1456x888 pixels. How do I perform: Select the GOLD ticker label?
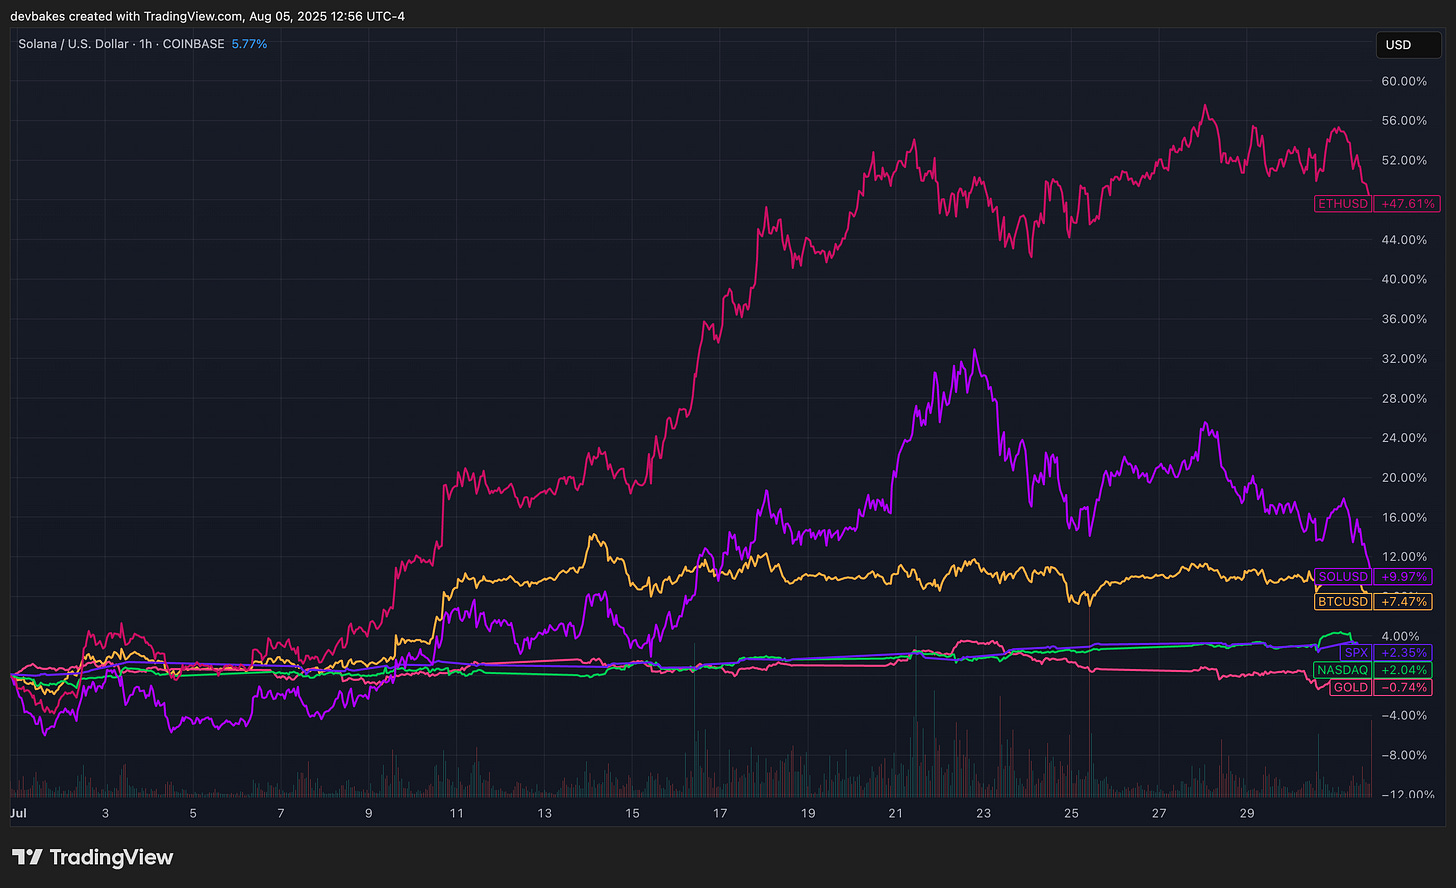coord(1350,687)
